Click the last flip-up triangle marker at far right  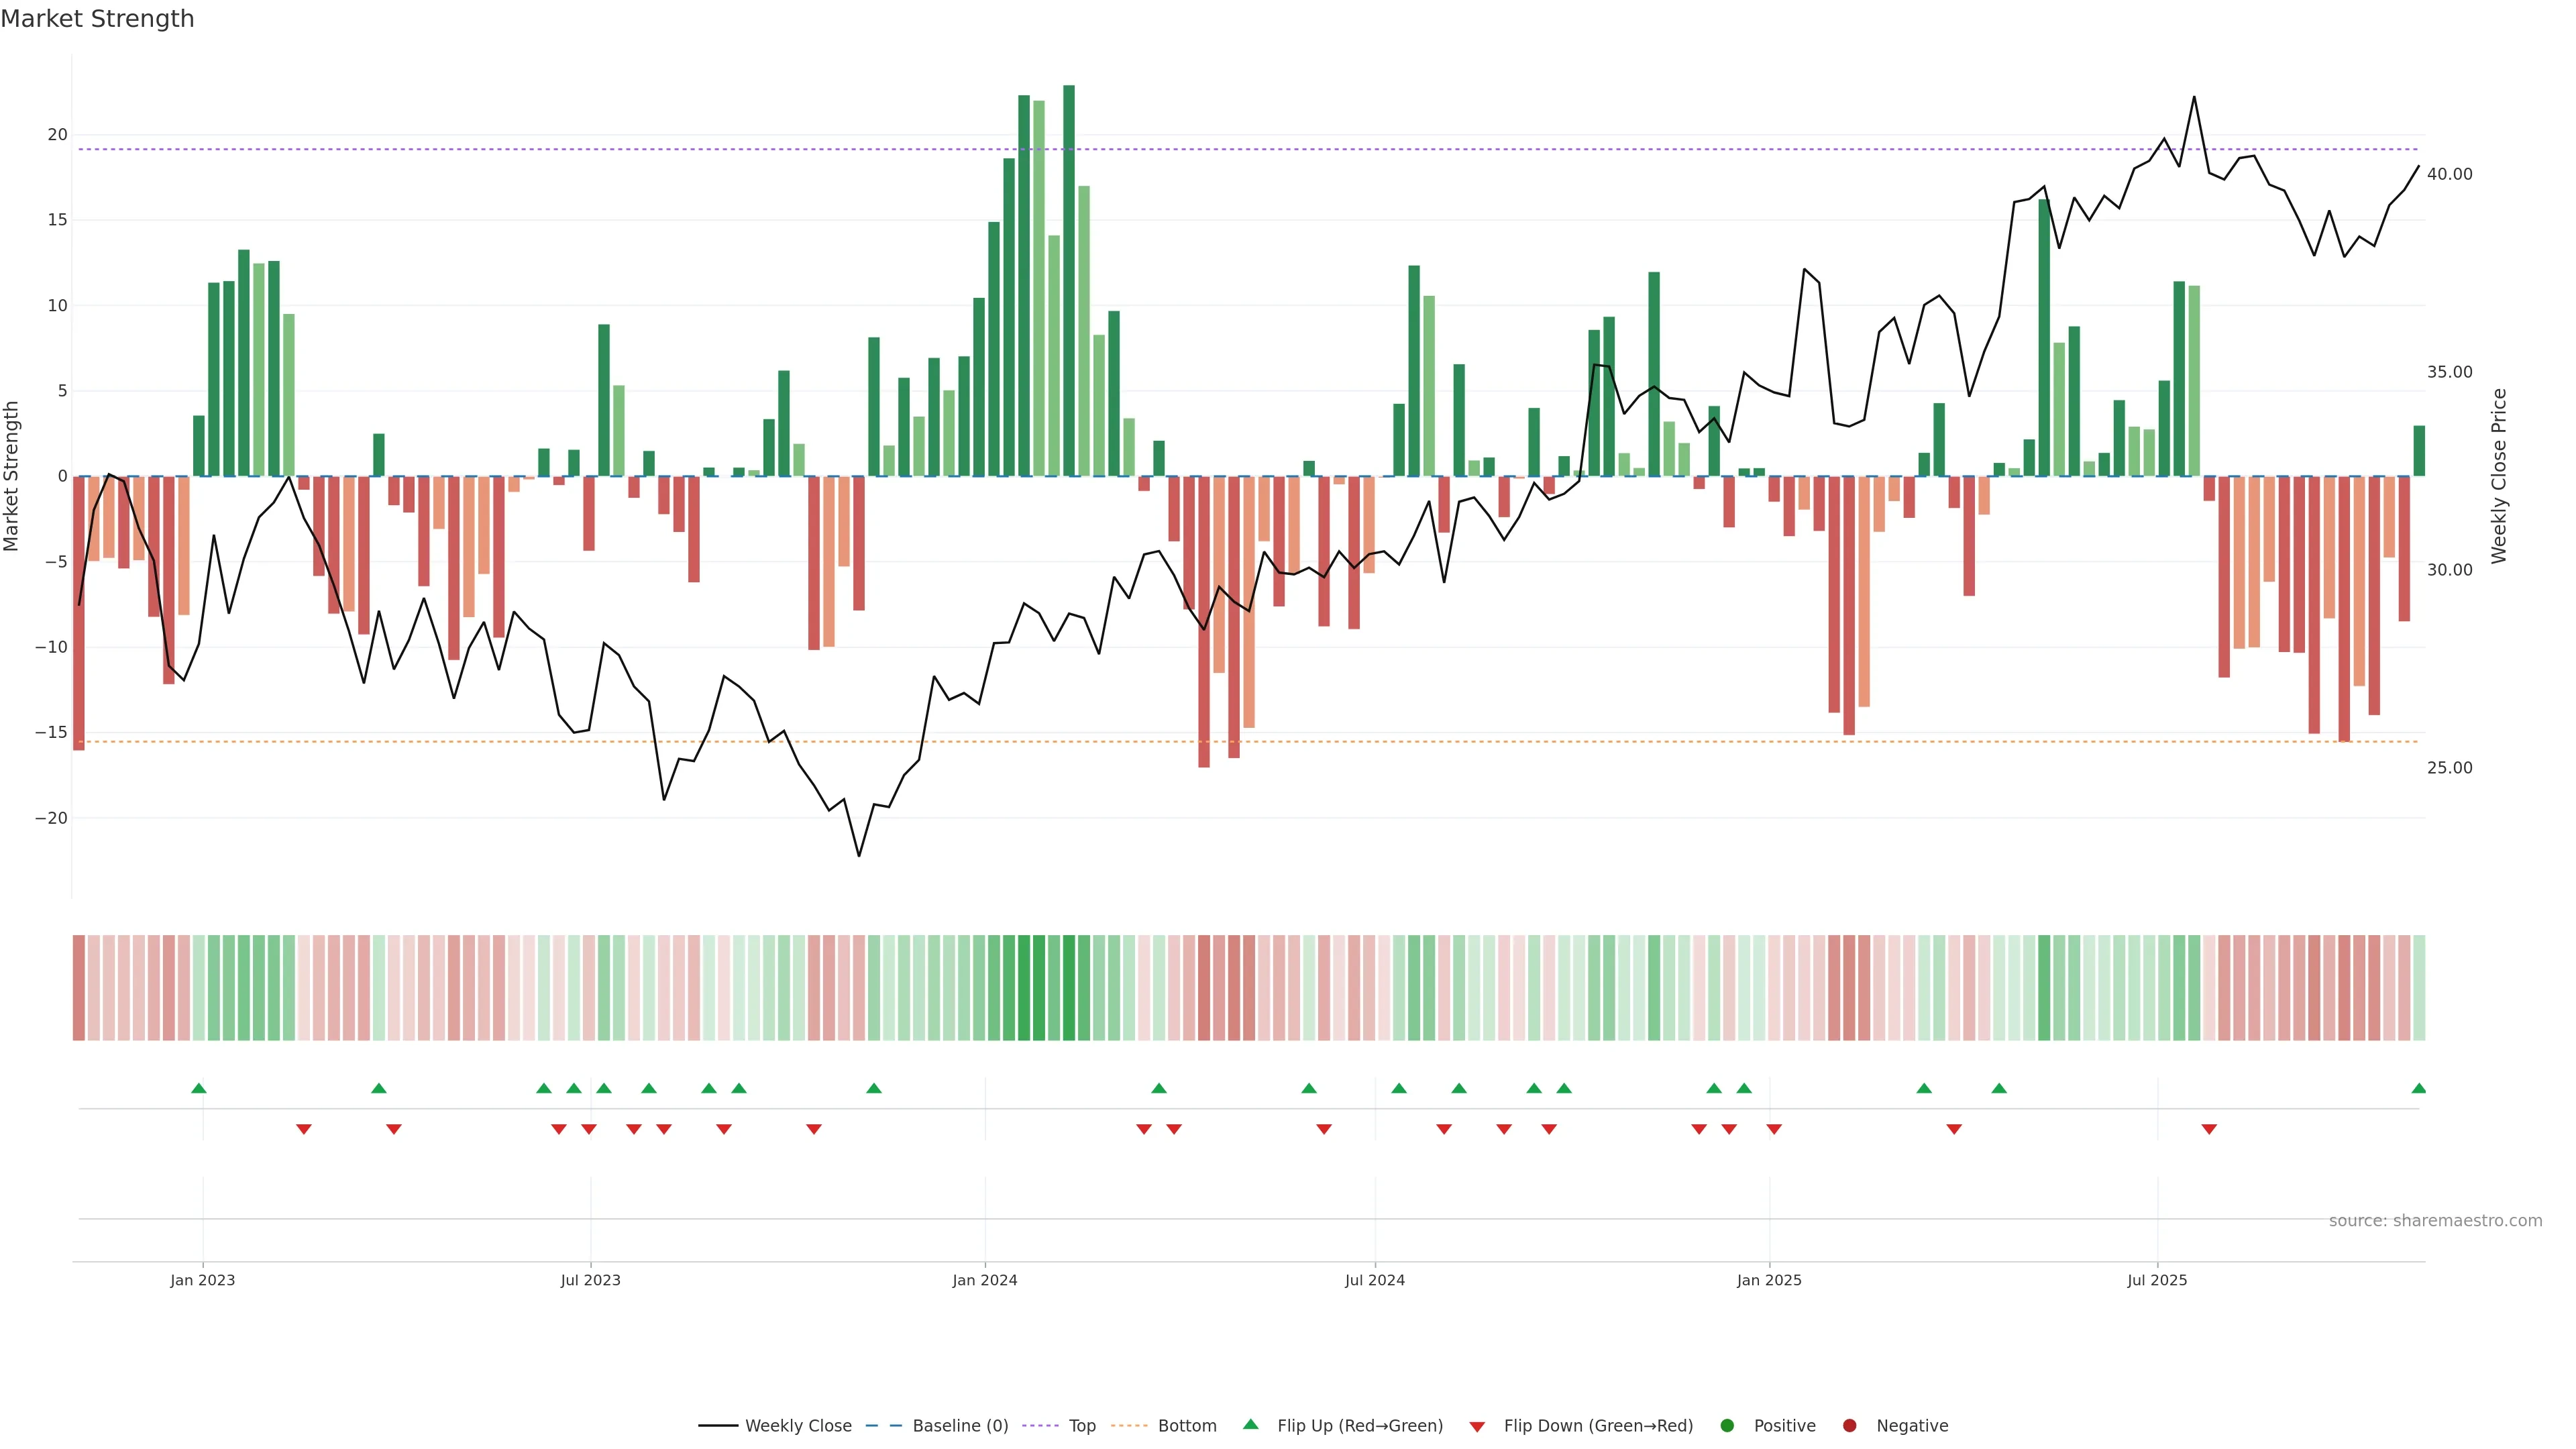[2418, 1088]
